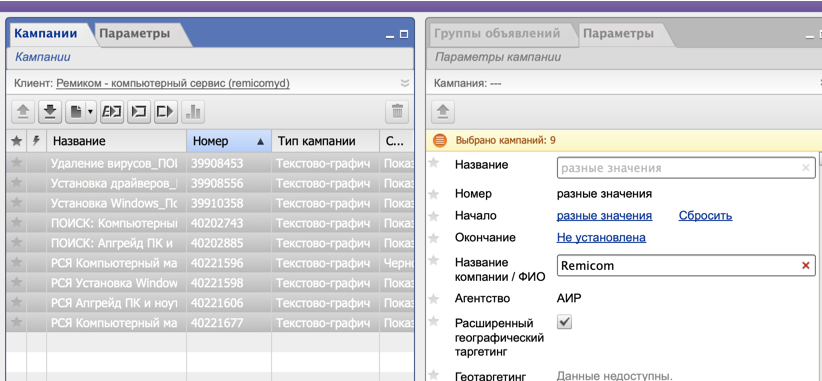This screenshot has height=381, width=822.
Task: Click the toolbar icon with left-pointing triangle in bracket
Action: click(139, 112)
